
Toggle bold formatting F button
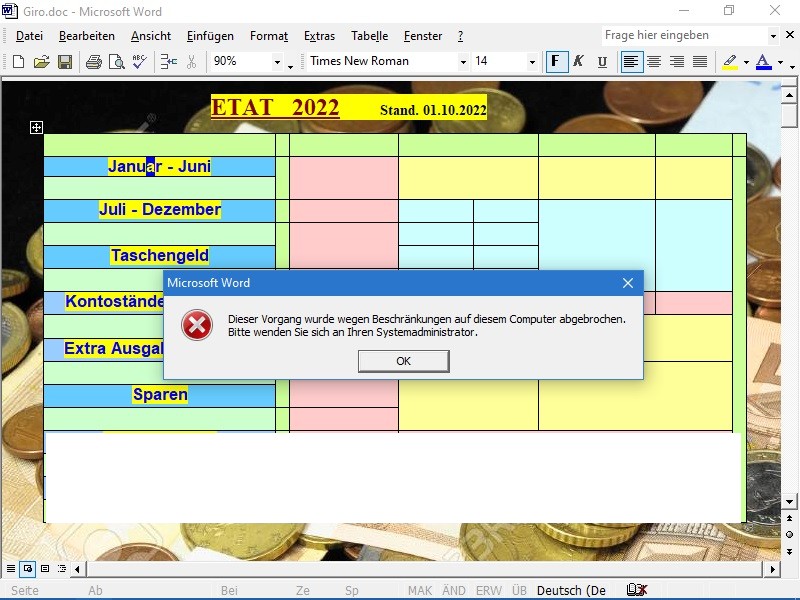point(556,62)
